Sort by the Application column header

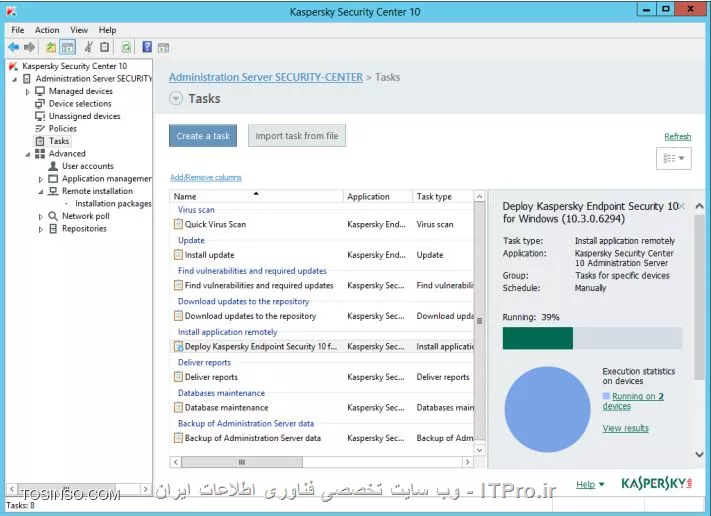(x=377, y=196)
